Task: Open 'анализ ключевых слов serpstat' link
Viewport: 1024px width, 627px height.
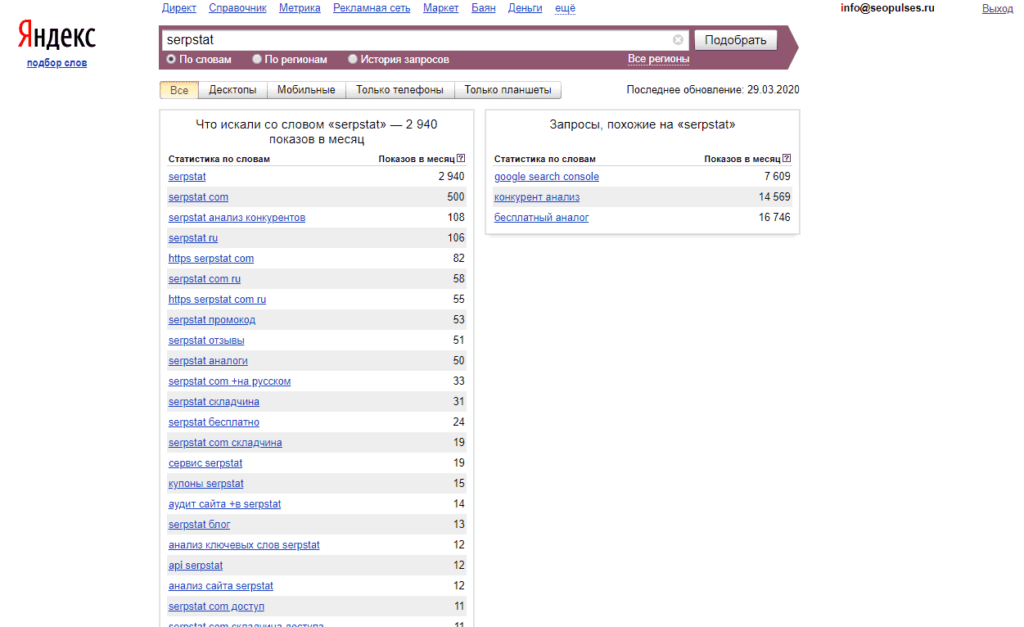Action: (244, 545)
